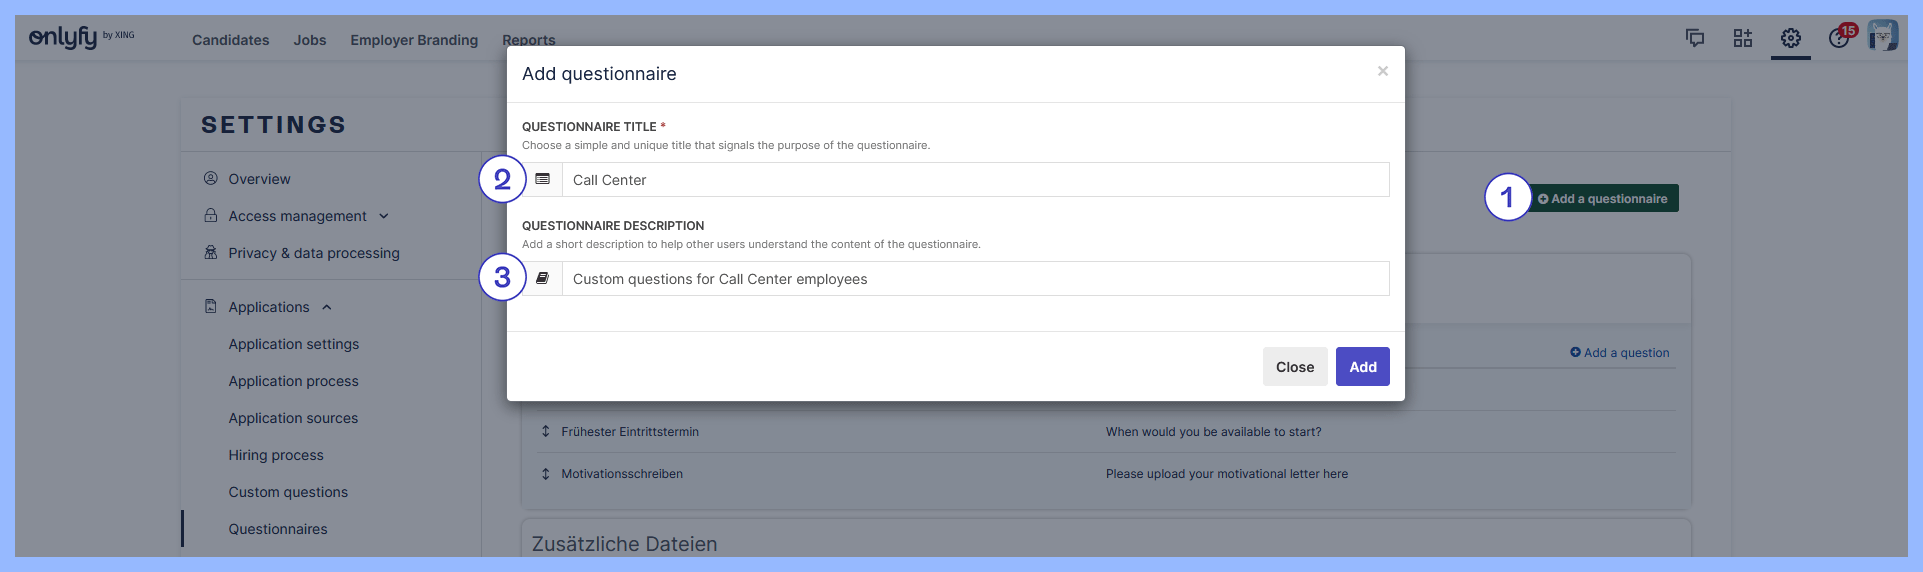Close the dialog with the X icon
1923x572 pixels.
click(x=1382, y=71)
